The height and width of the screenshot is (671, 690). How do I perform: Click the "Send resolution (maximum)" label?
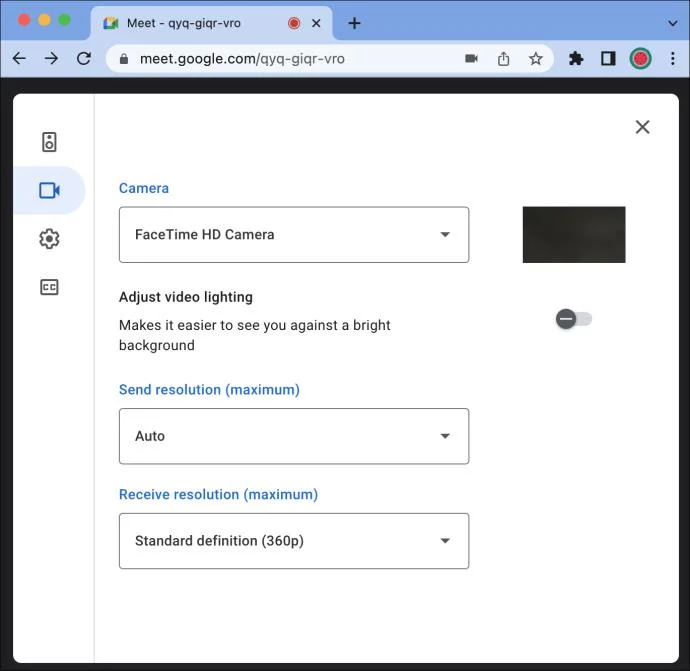click(x=209, y=390)
